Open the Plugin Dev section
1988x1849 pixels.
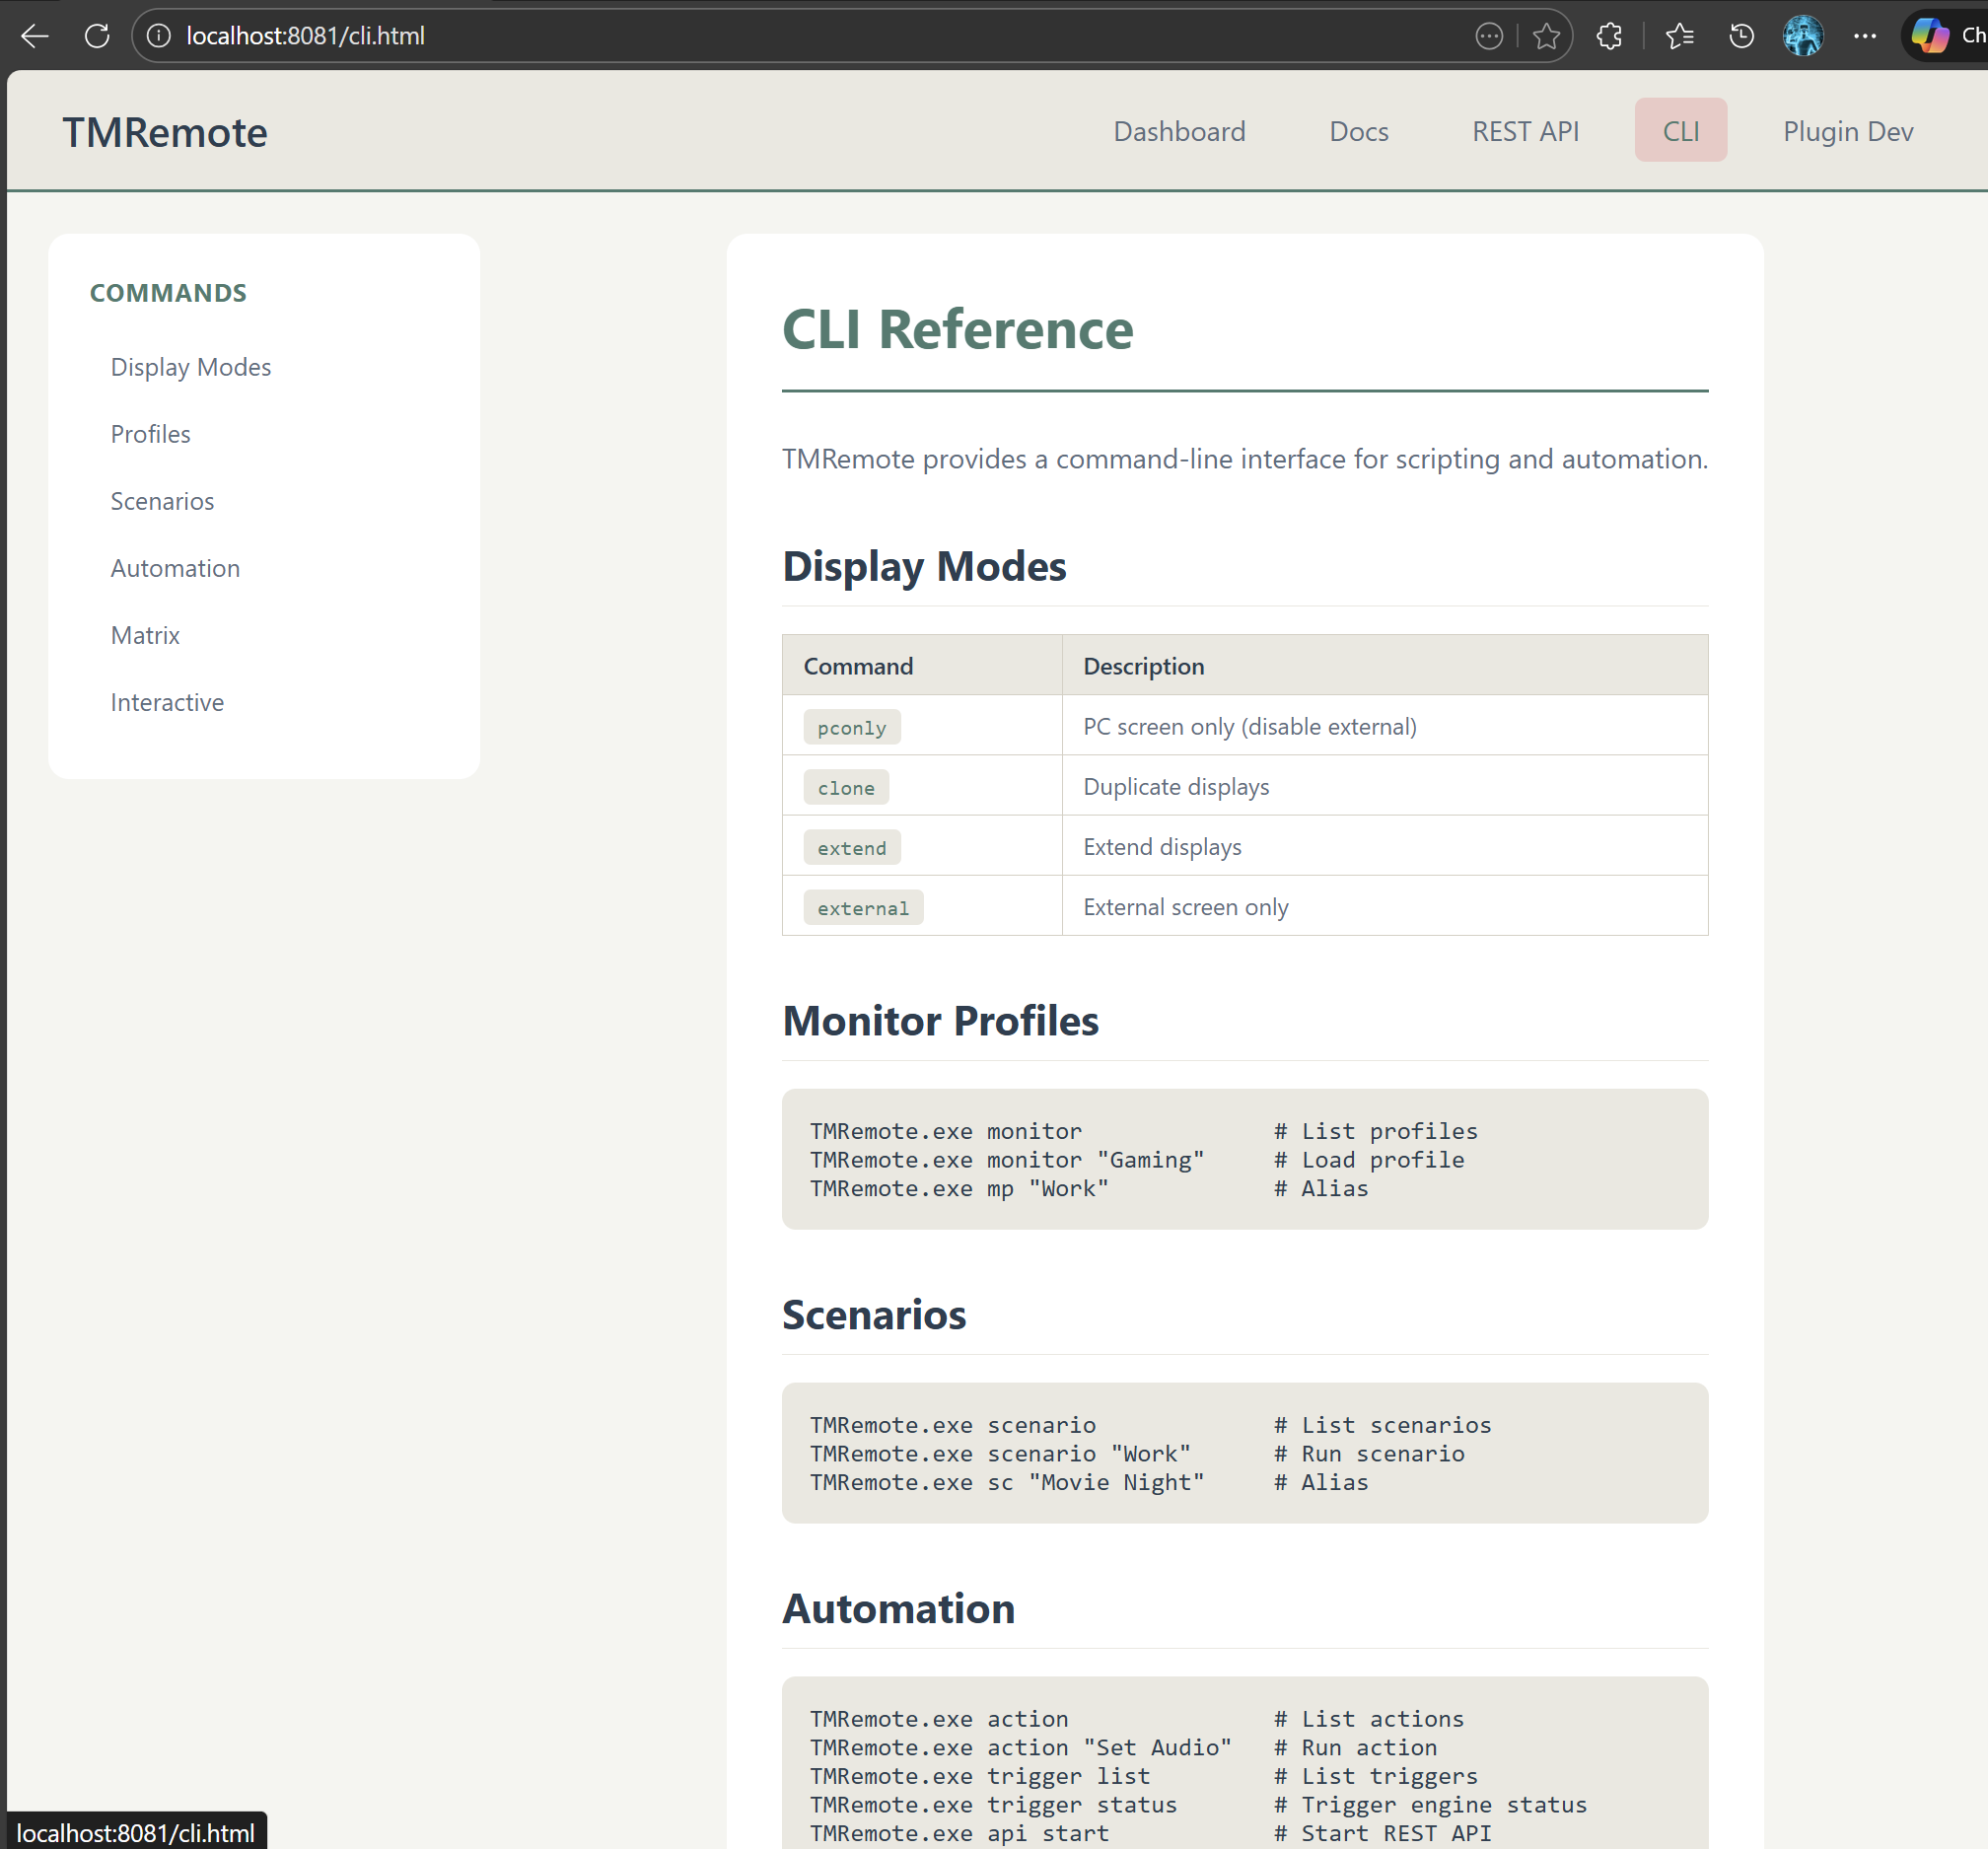[x=1847, y=131]
